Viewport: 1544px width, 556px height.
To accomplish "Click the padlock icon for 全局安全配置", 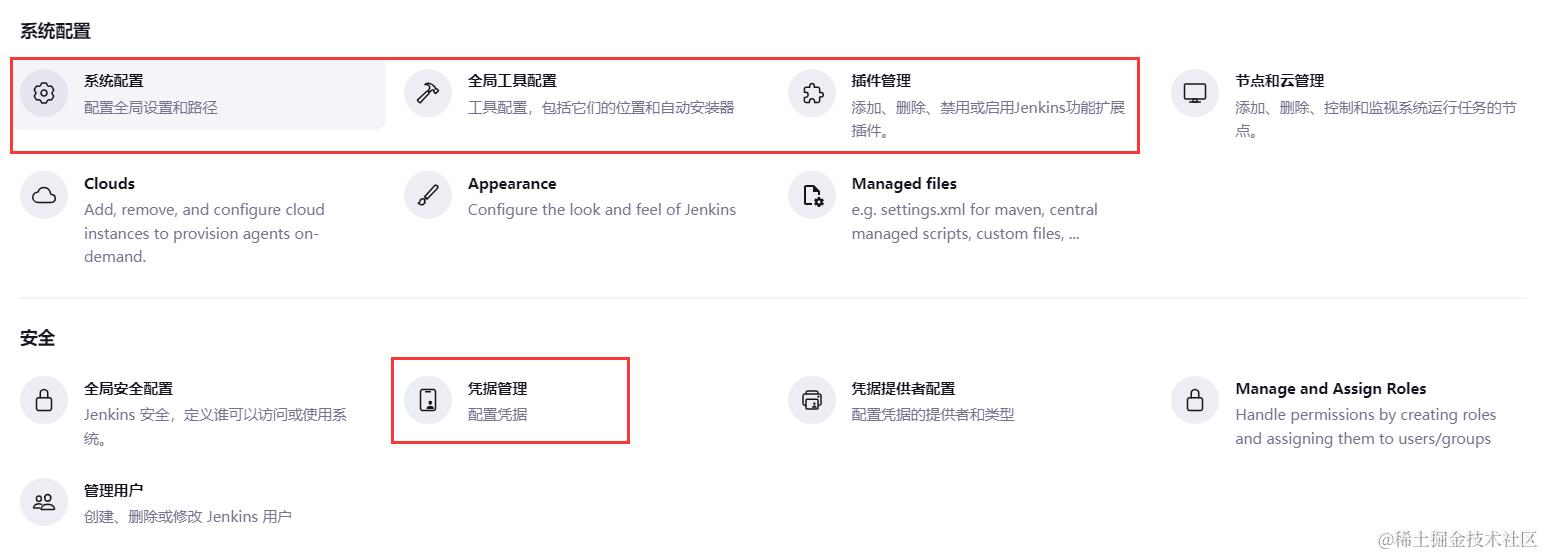I will (44, 400).
